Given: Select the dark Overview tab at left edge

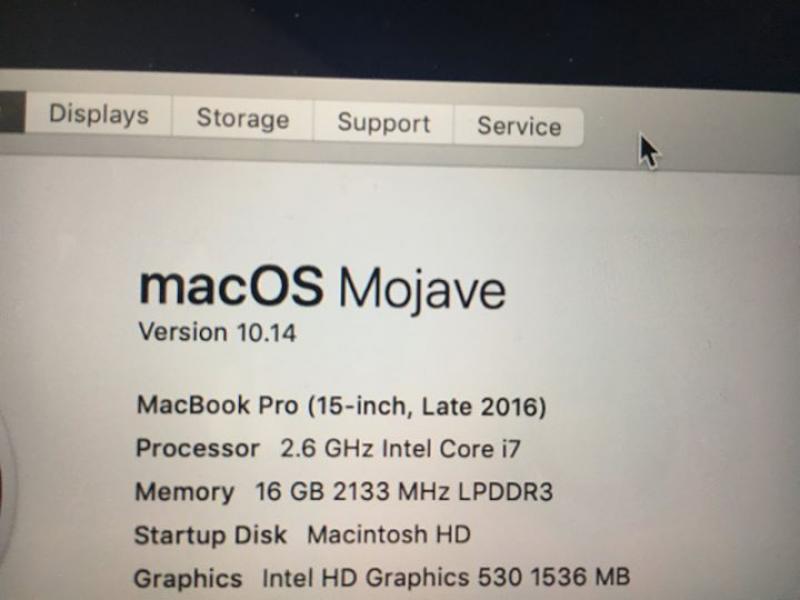Looking at the screenshot, I should coord(11,112).
